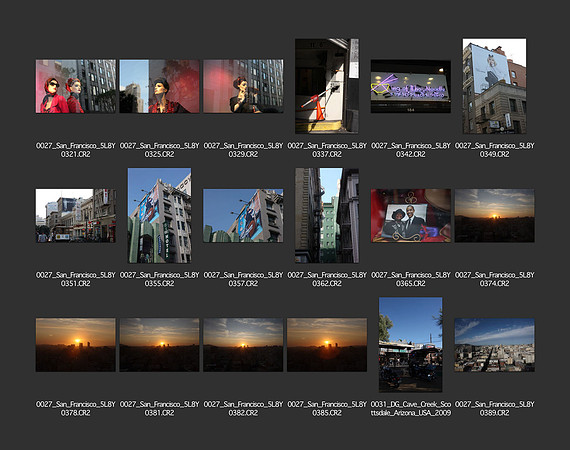
Task: Choose the city aerial thumbnail 0389.CR2
Action: [x=494, y=345]
